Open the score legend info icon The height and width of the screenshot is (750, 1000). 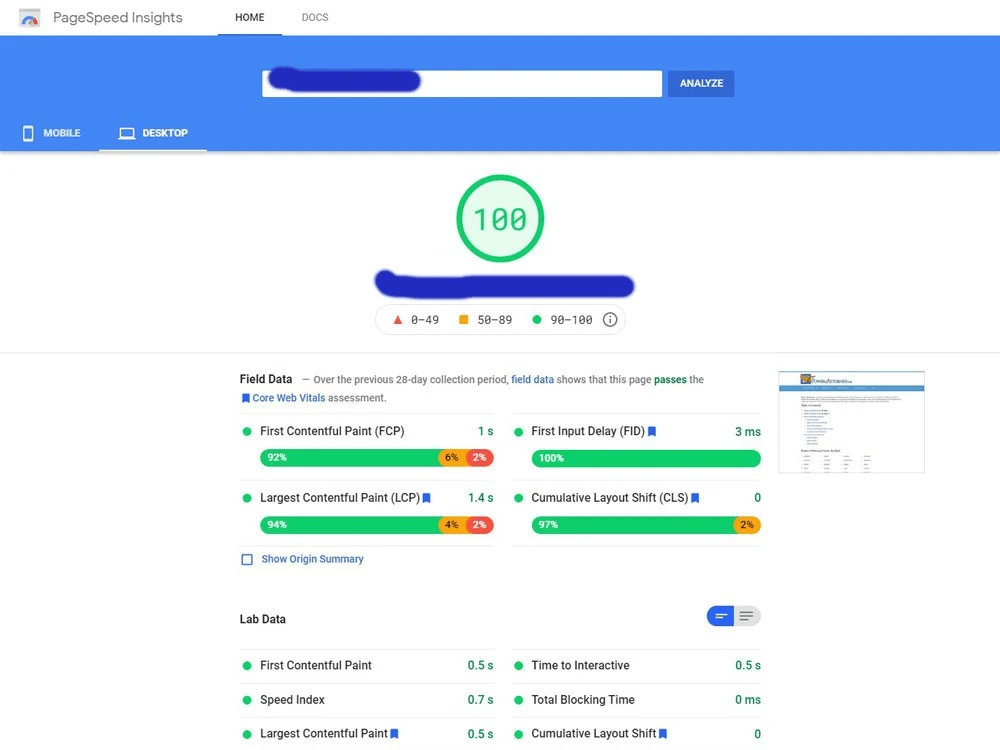coord(610,320)
